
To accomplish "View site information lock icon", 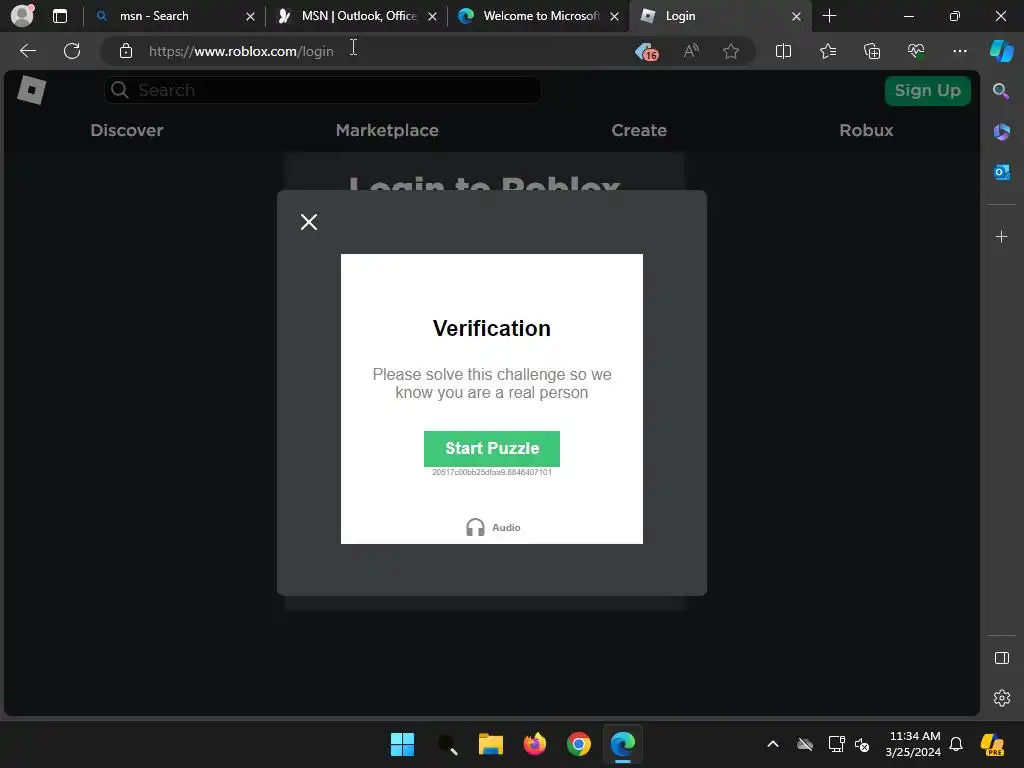I will 126,51.
